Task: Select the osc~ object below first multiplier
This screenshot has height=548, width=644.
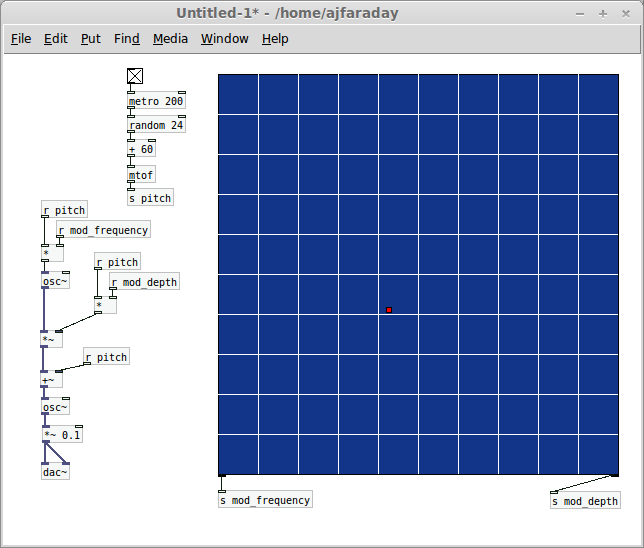Action: coord(55,281)
